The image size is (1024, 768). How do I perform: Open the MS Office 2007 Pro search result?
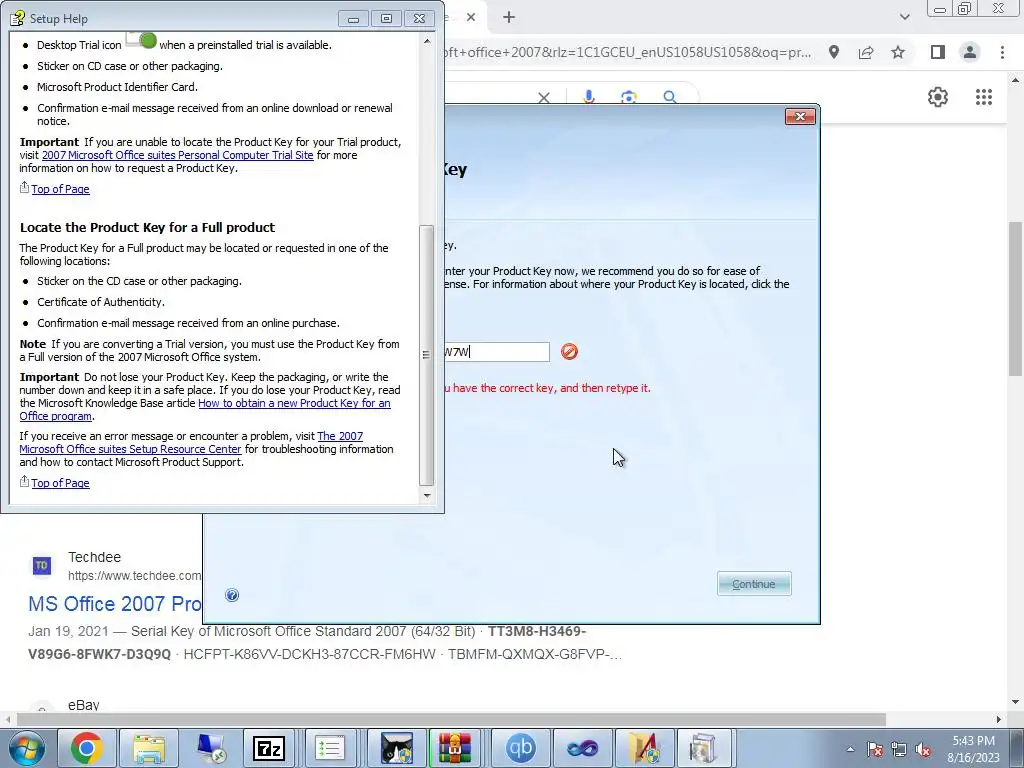coord(115,603)
